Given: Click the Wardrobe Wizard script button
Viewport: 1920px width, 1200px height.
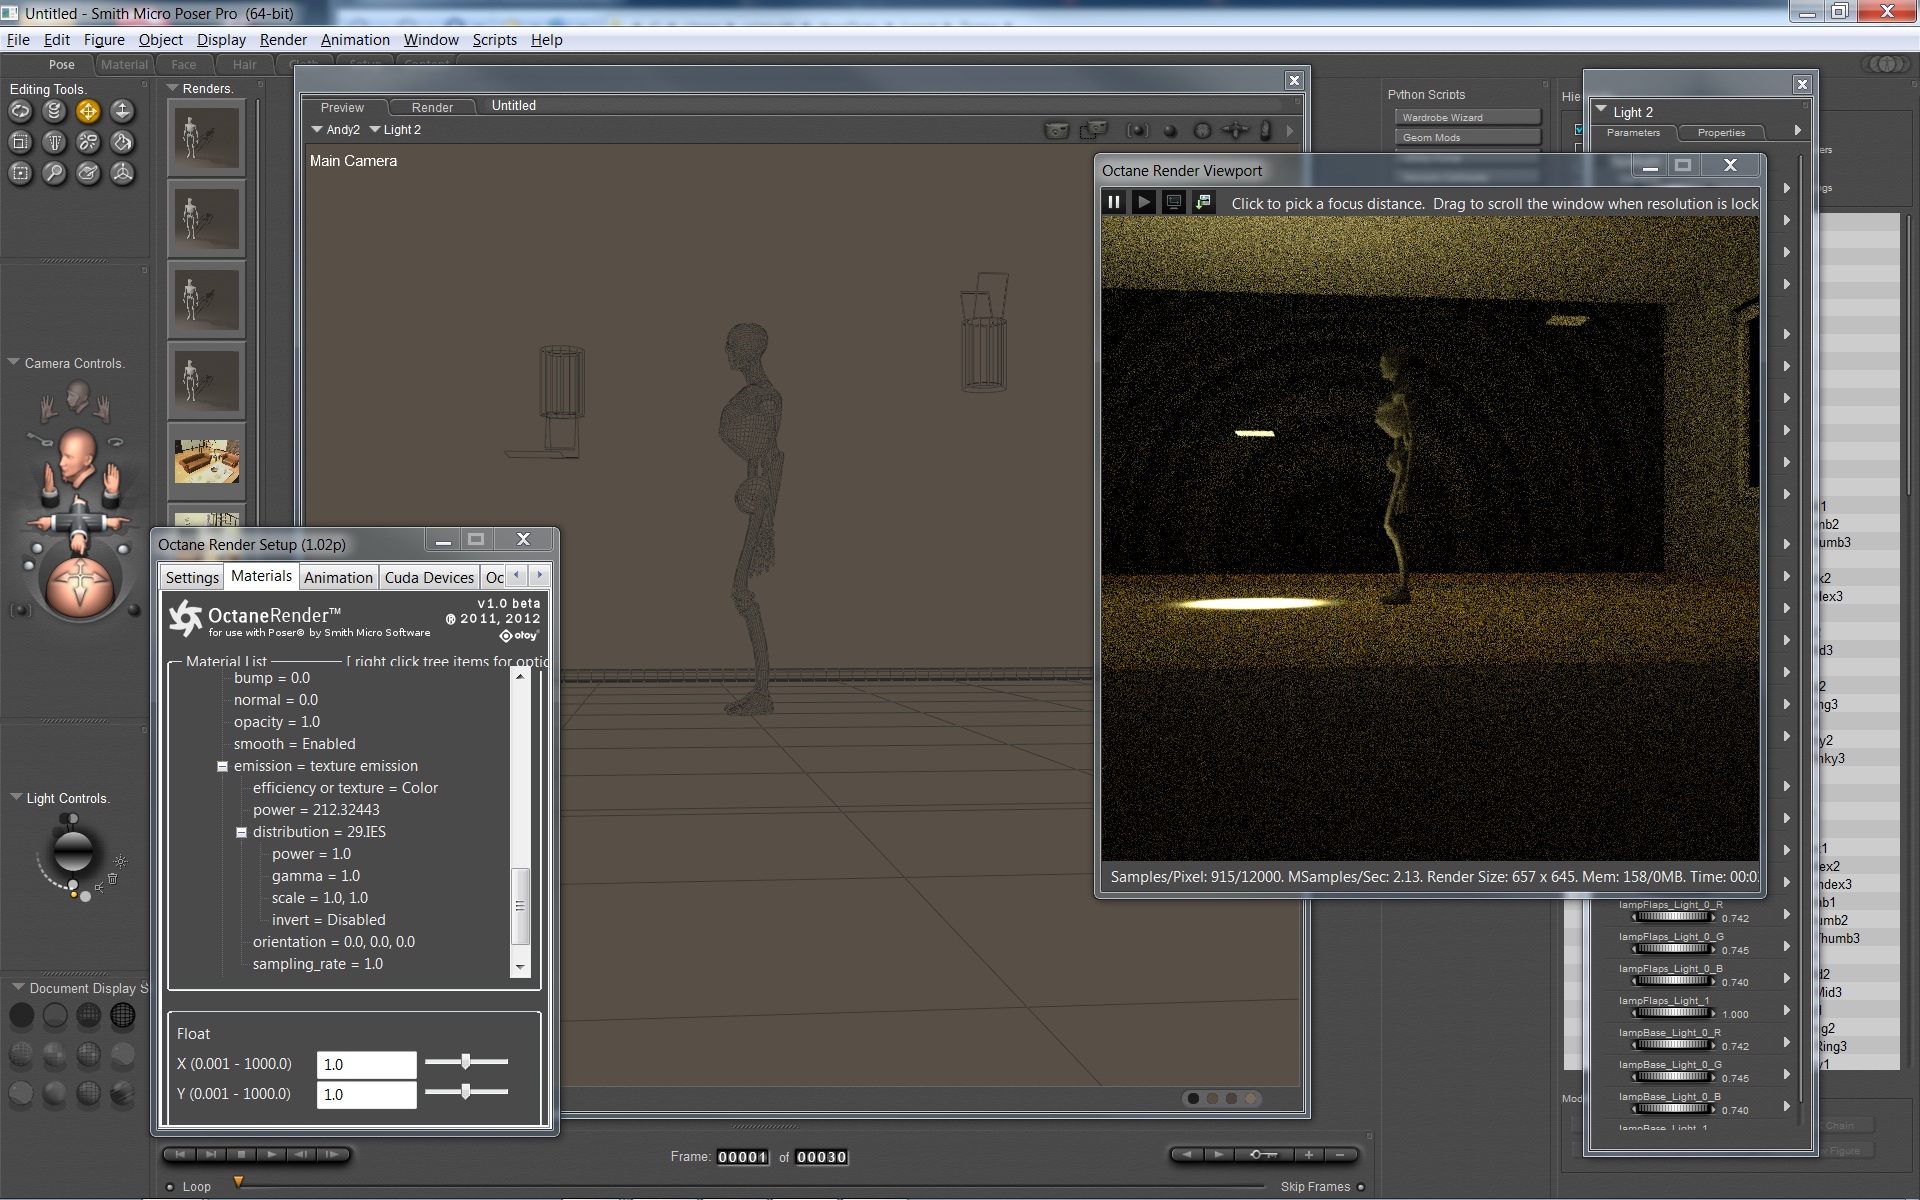Looking at the screenshot, I should click(x=1467, y=117).
